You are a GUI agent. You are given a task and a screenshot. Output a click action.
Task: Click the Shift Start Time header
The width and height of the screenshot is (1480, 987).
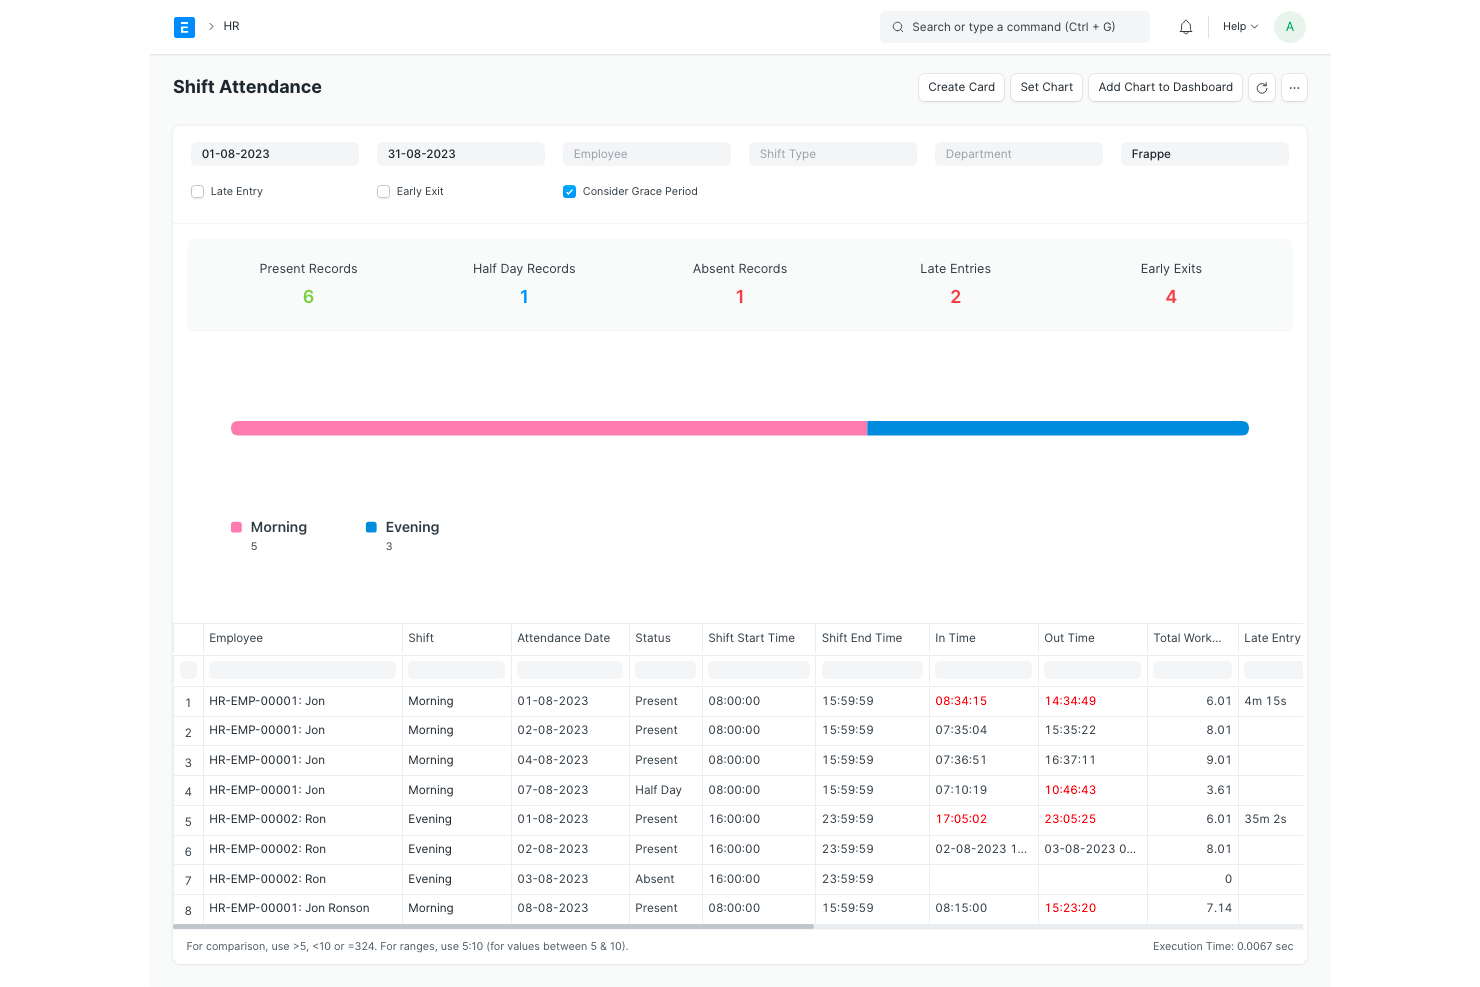coord(759,638)
